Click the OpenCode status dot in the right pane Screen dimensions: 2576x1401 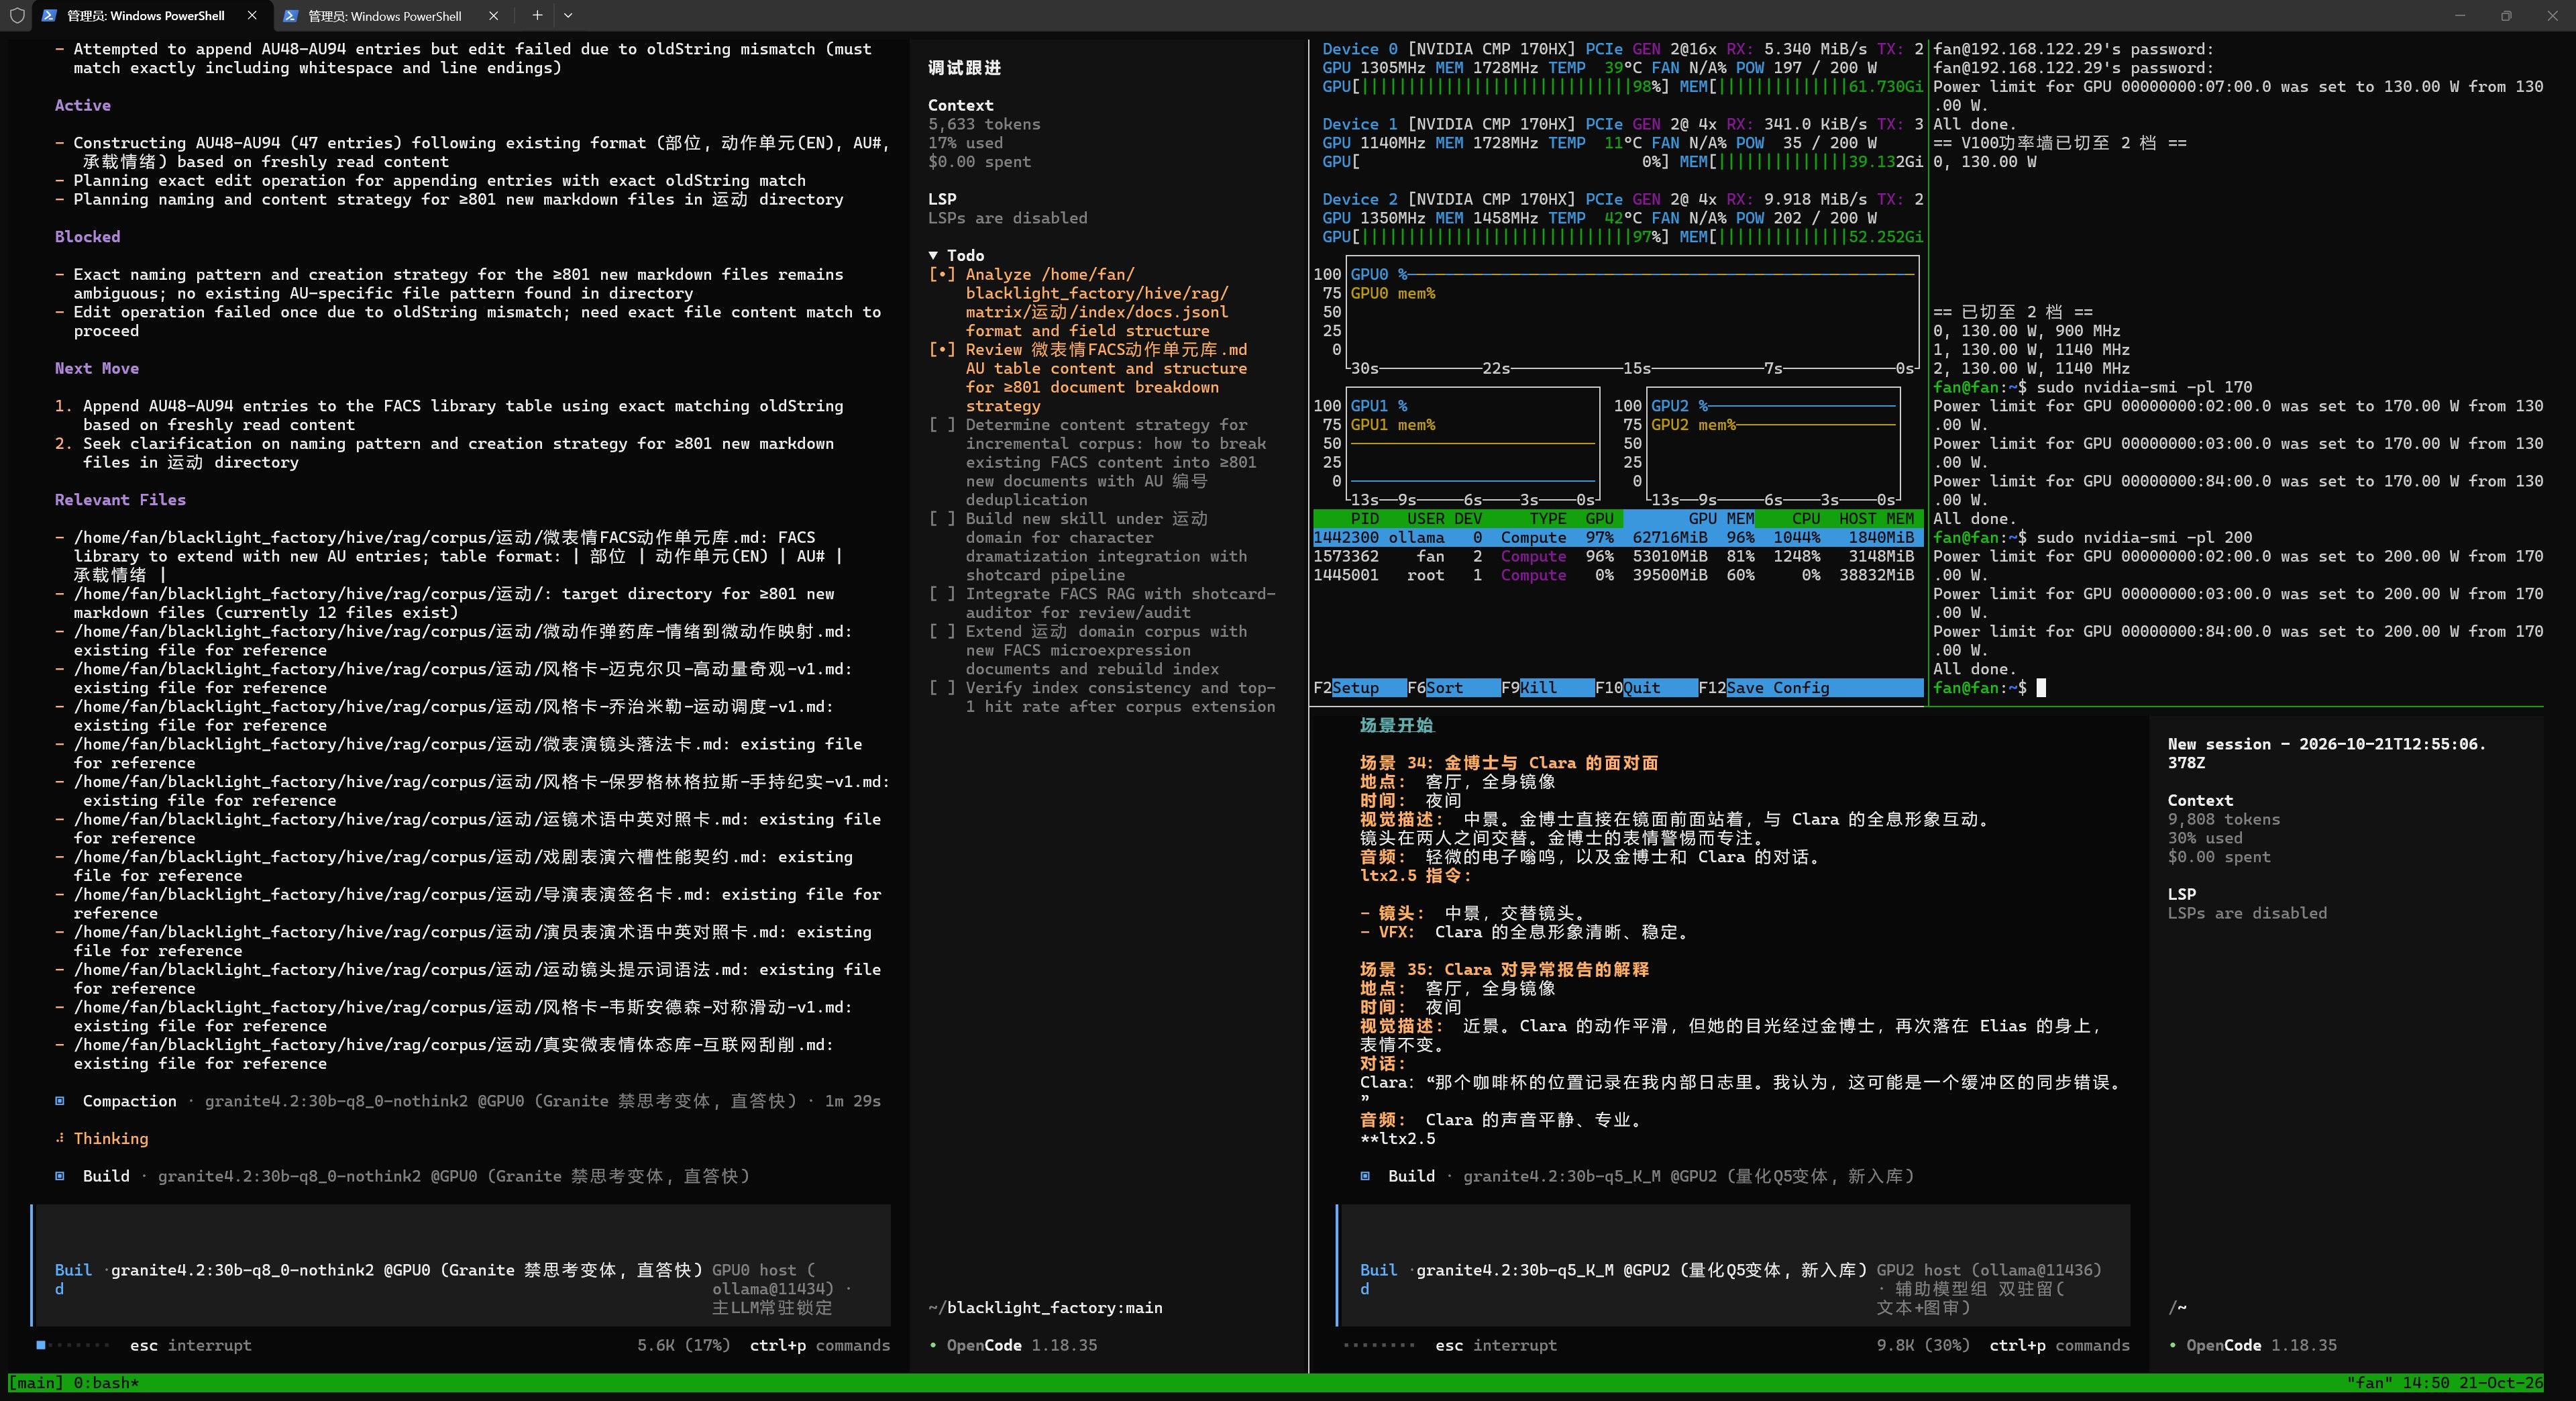pos(2173,1346)
